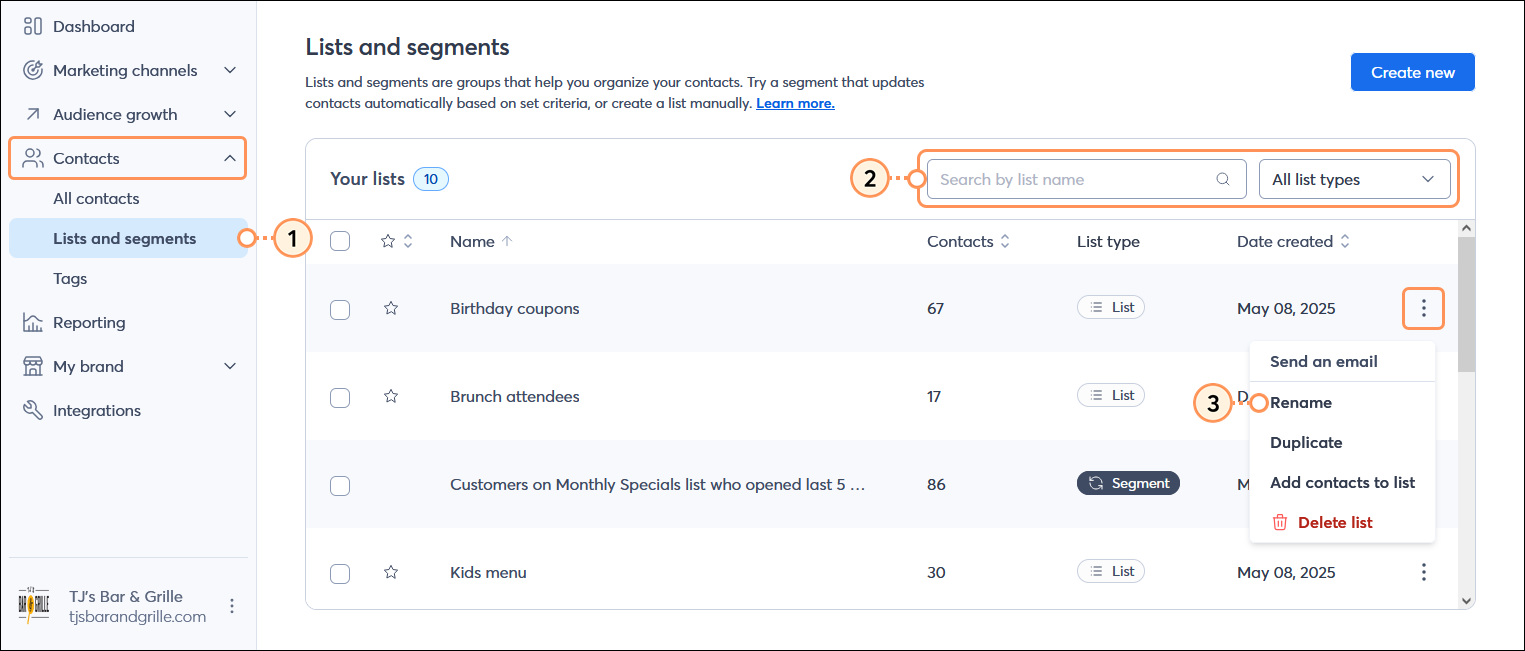Toggle select-all lists checkbox
1525x651 pixels.
pyautogui.click(x=340, y=241)
